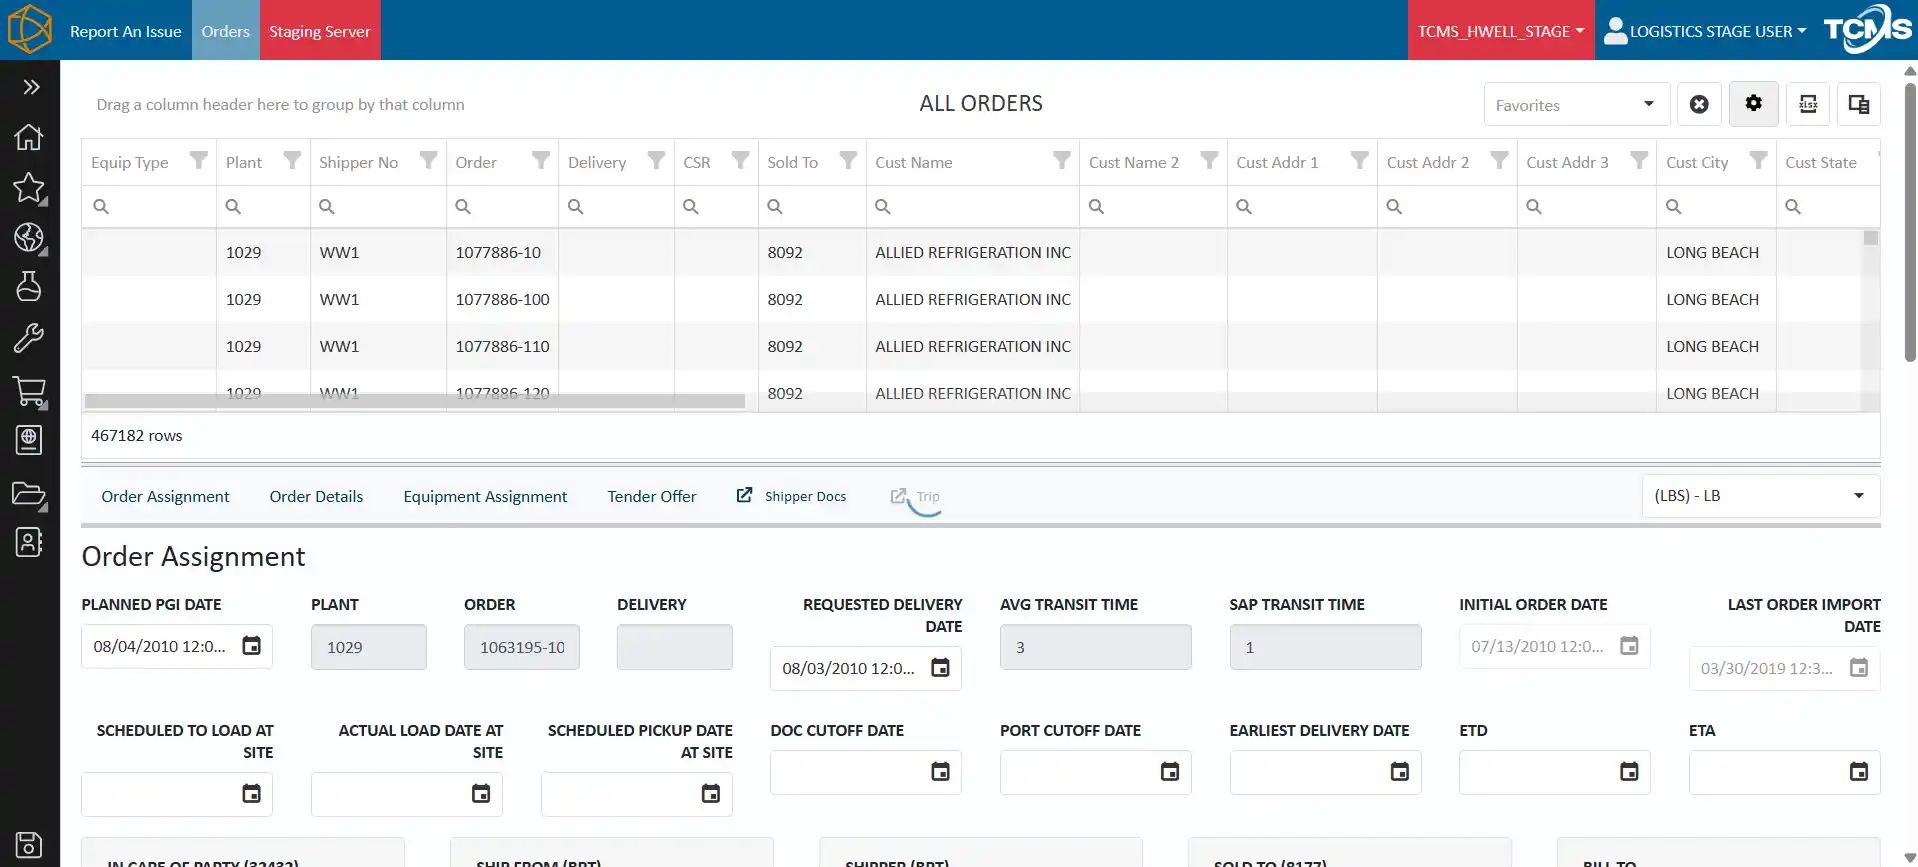Filter the Cust Addr 1 column
This screenshot has width=1918, height=867.
pyautogui.click(x=1359, y=160)
